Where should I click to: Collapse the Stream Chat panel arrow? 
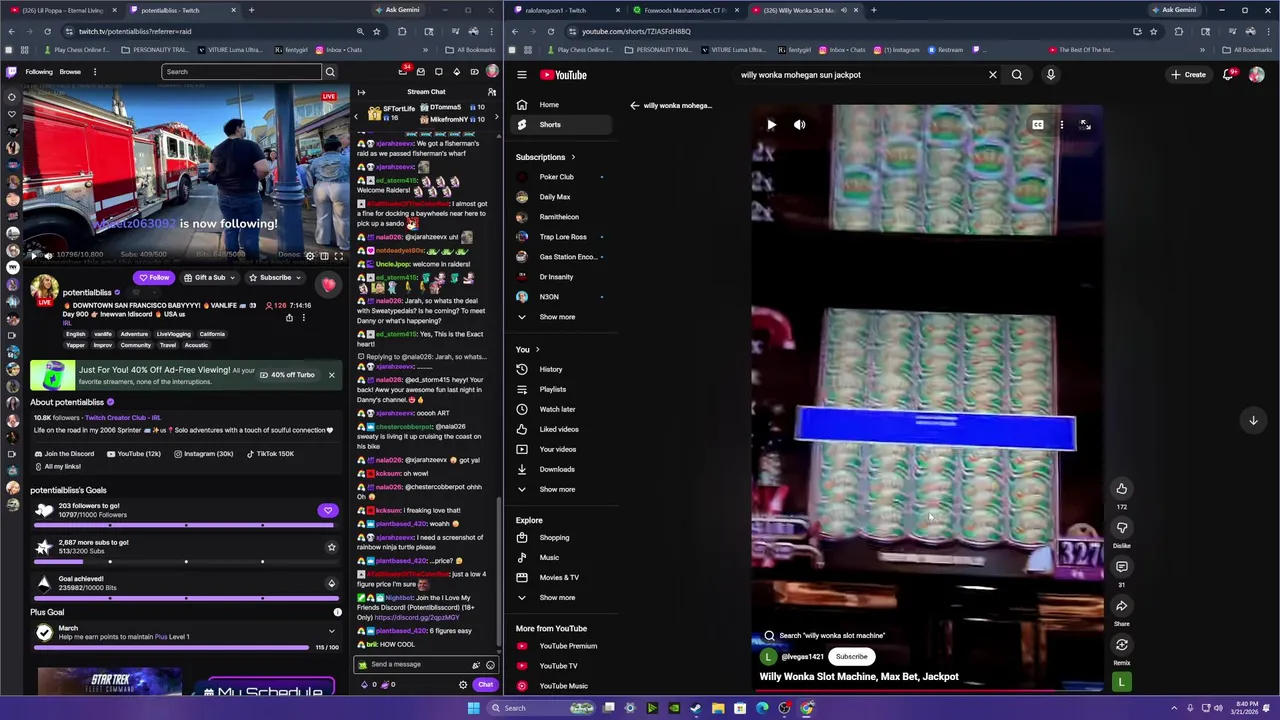click(x=361, y=92)
